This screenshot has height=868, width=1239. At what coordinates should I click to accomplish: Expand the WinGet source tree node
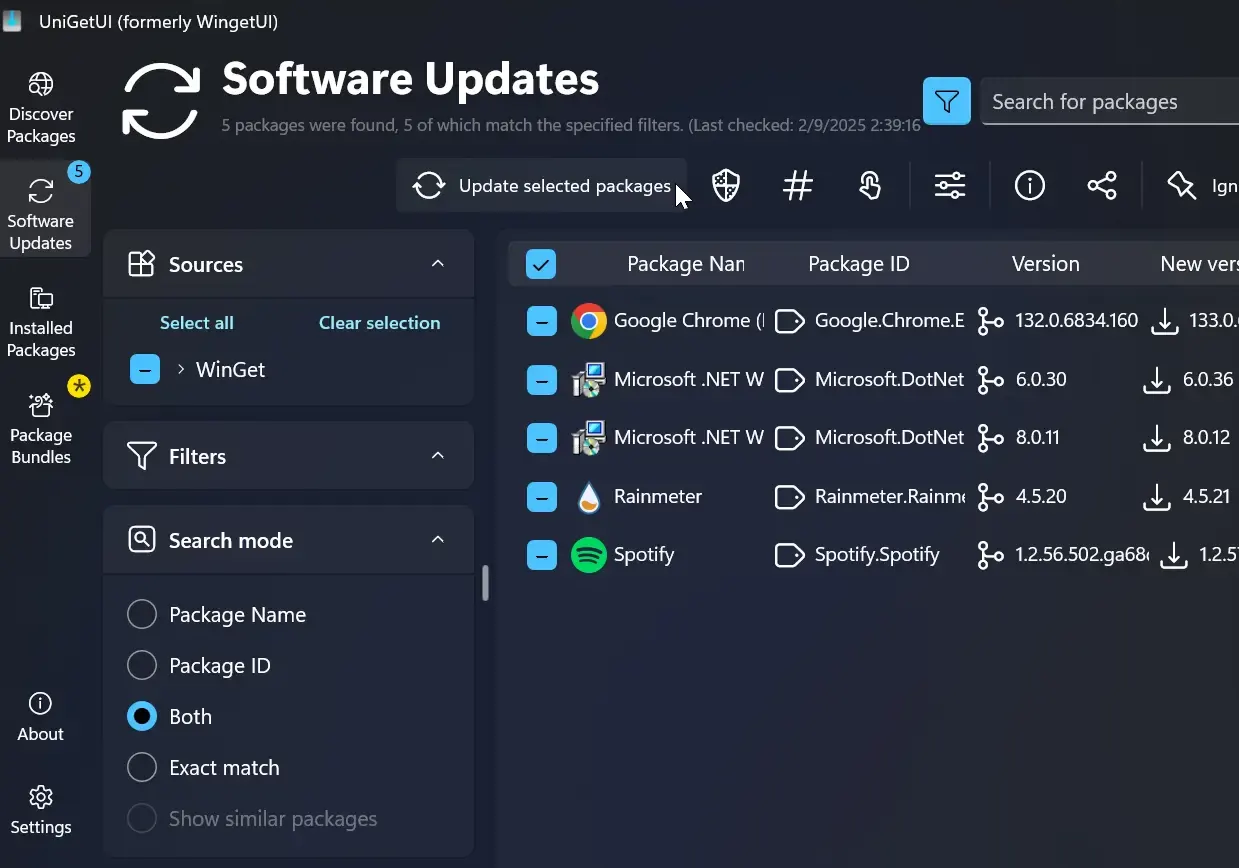tap(181, 369)
